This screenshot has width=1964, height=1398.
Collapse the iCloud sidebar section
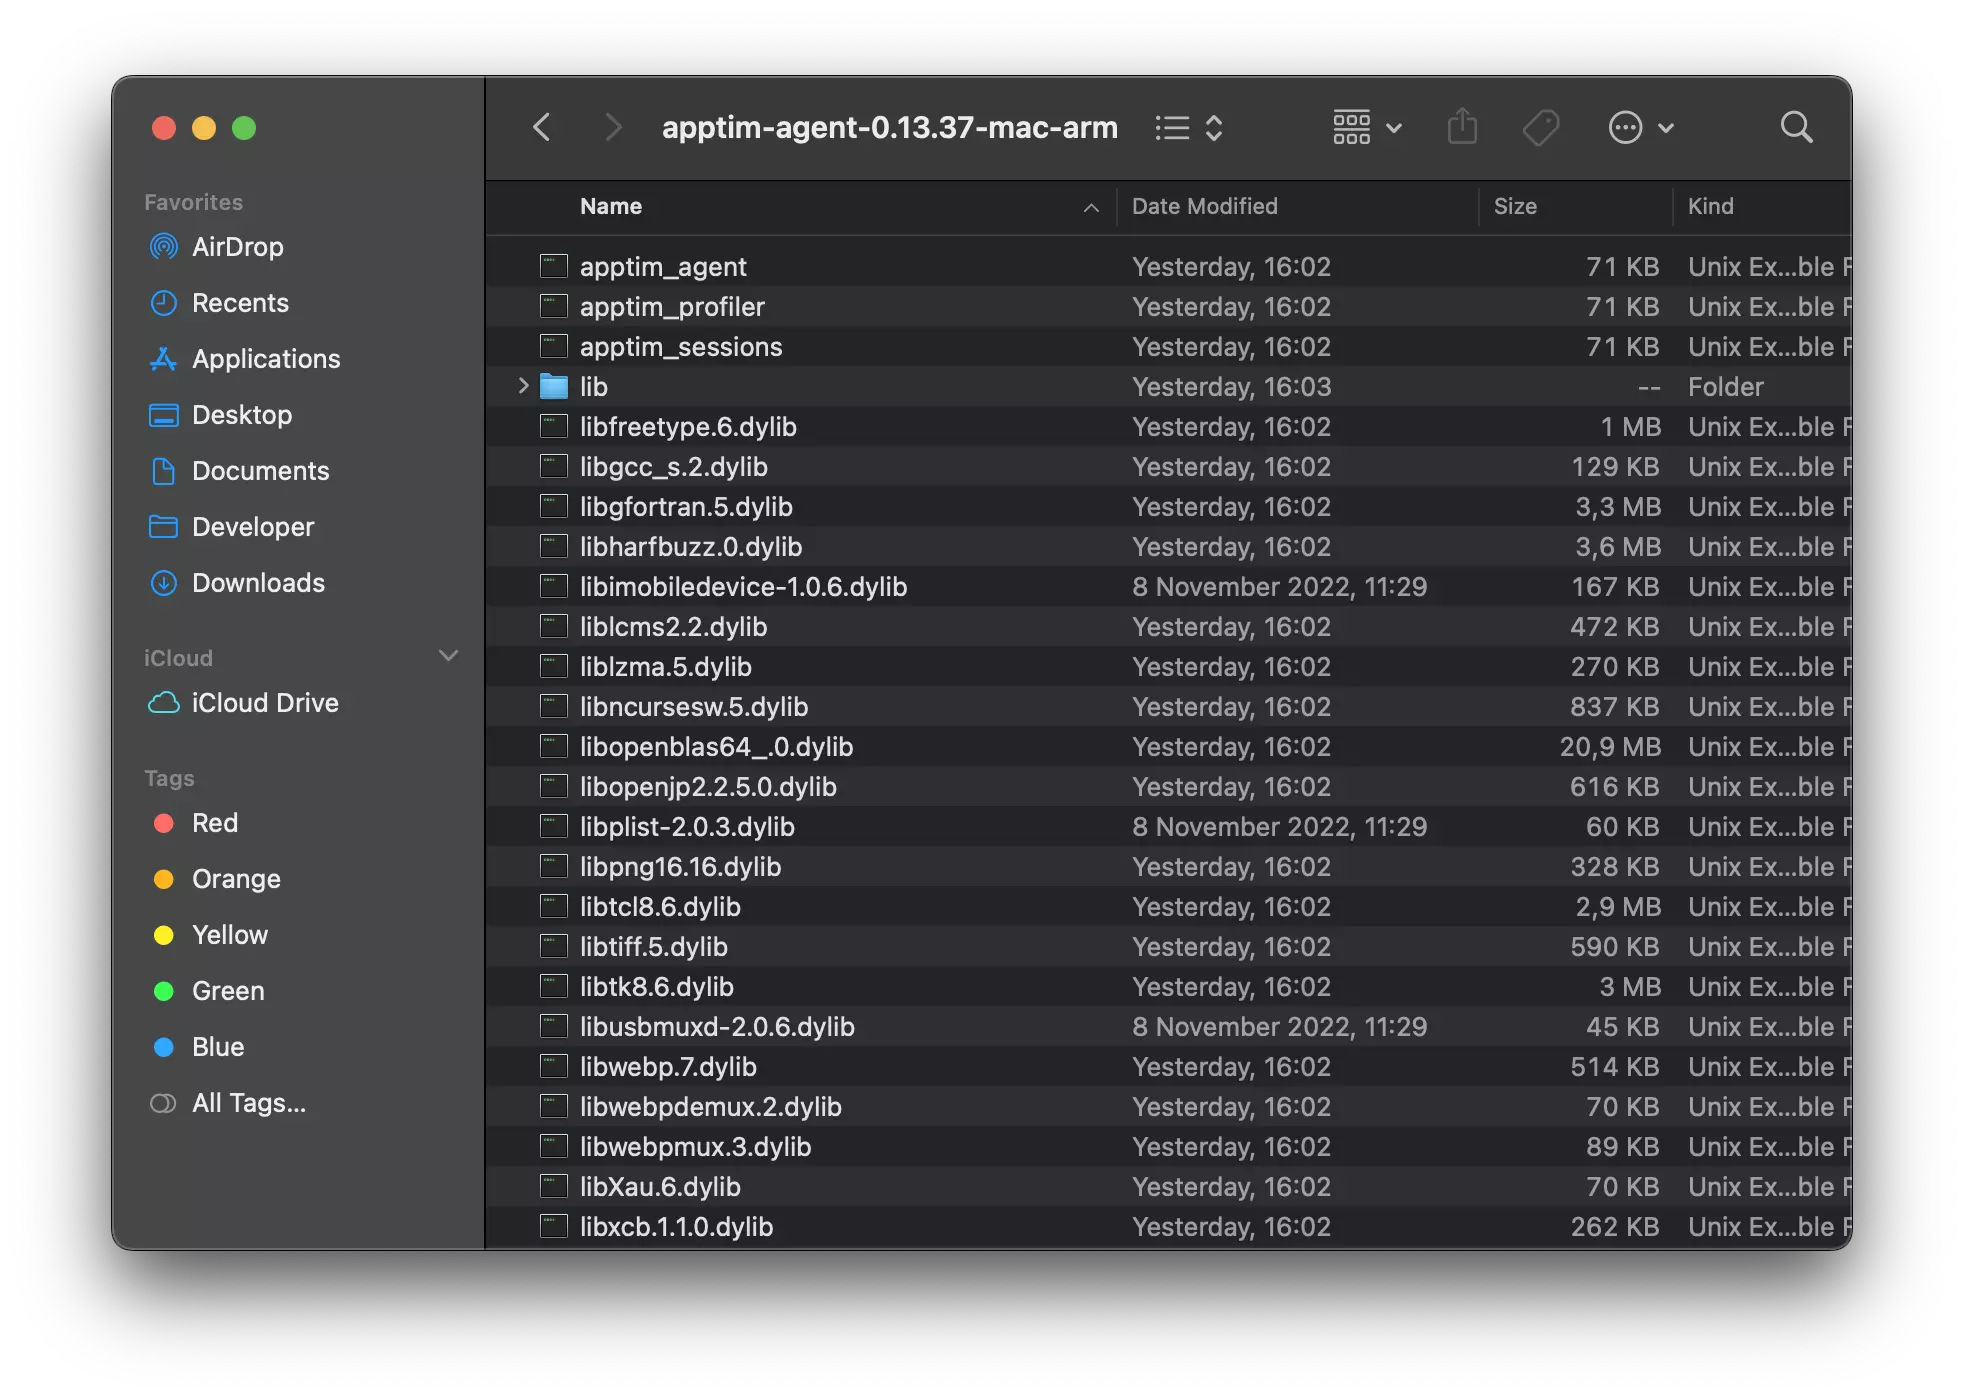[448, 656]
